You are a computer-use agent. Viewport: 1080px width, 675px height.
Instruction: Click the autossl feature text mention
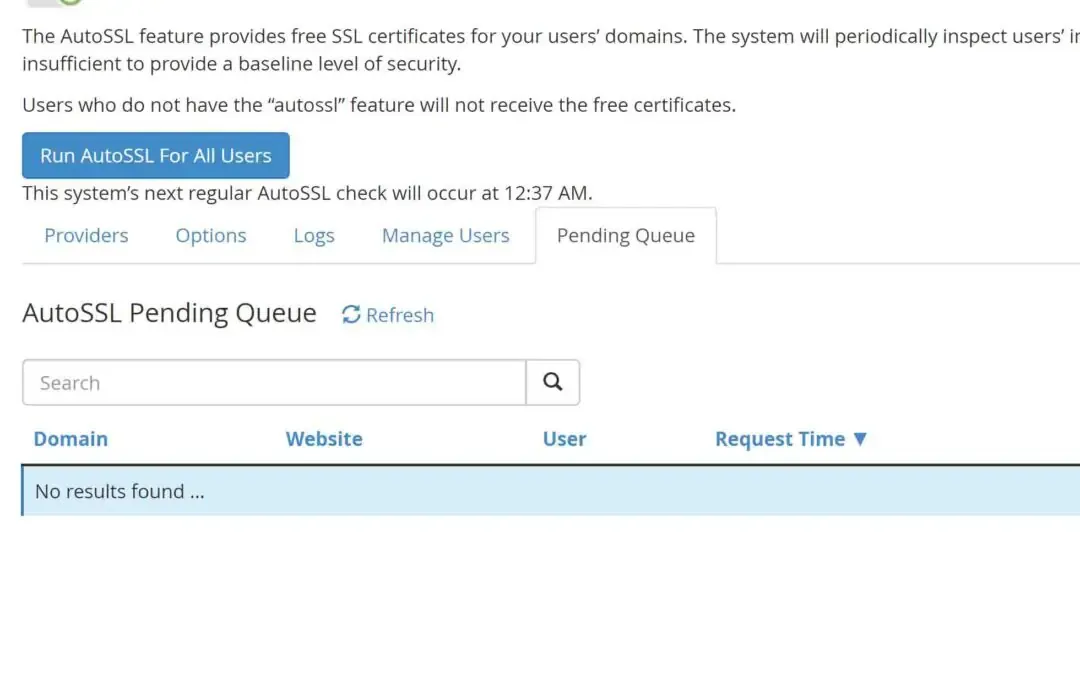pos(320,104)
